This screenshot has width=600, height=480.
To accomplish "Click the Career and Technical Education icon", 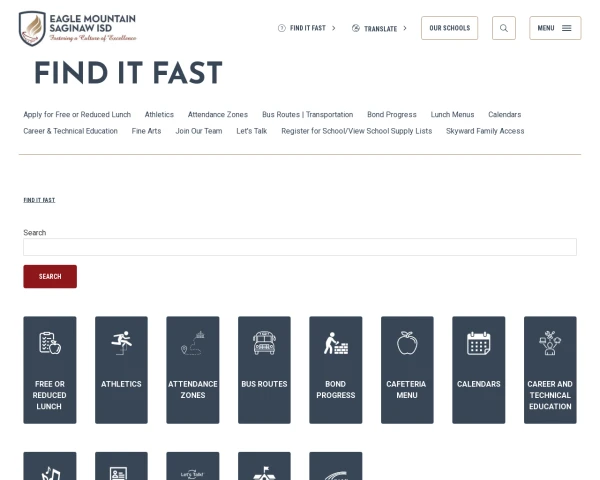I will 550,343.
